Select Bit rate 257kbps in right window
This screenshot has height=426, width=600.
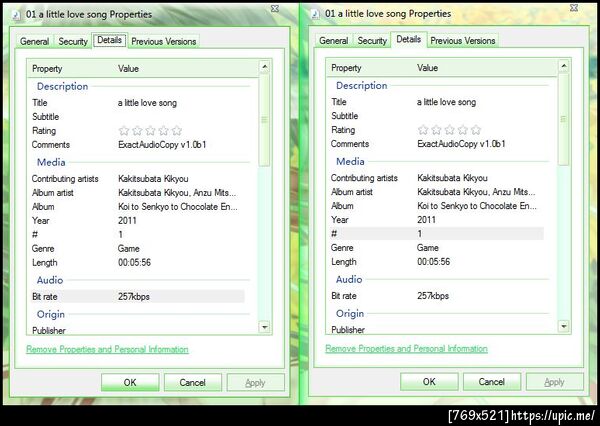(433, 296)
